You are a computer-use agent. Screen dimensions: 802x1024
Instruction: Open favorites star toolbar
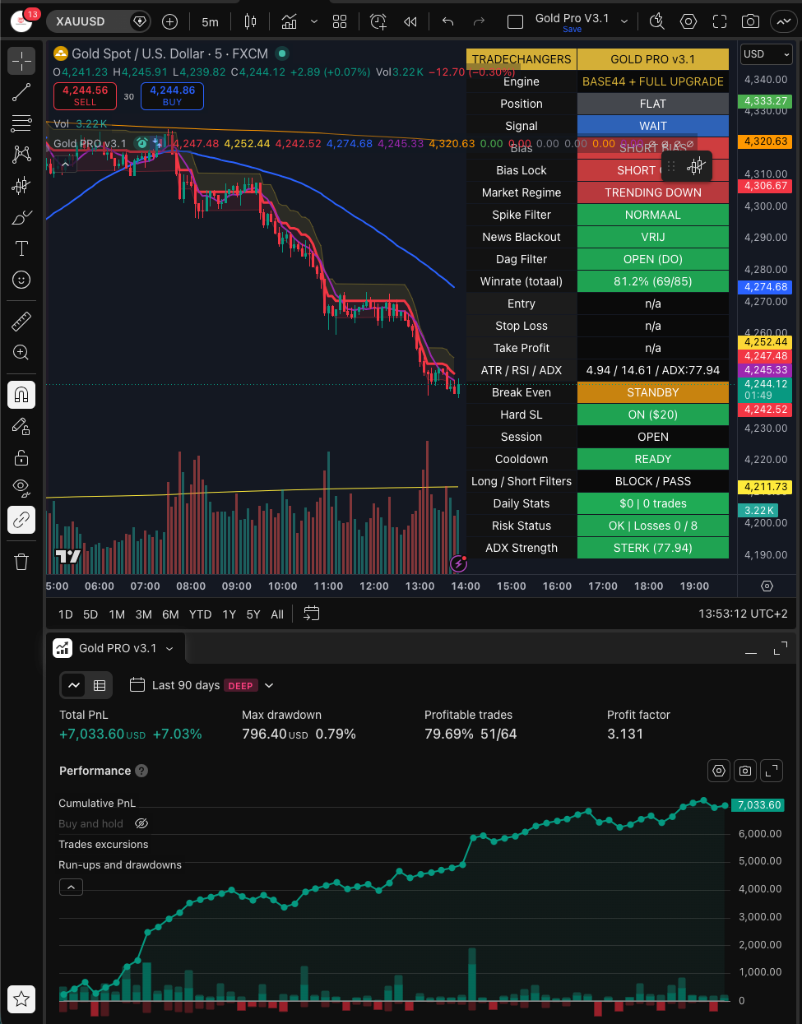coord(22,999)
